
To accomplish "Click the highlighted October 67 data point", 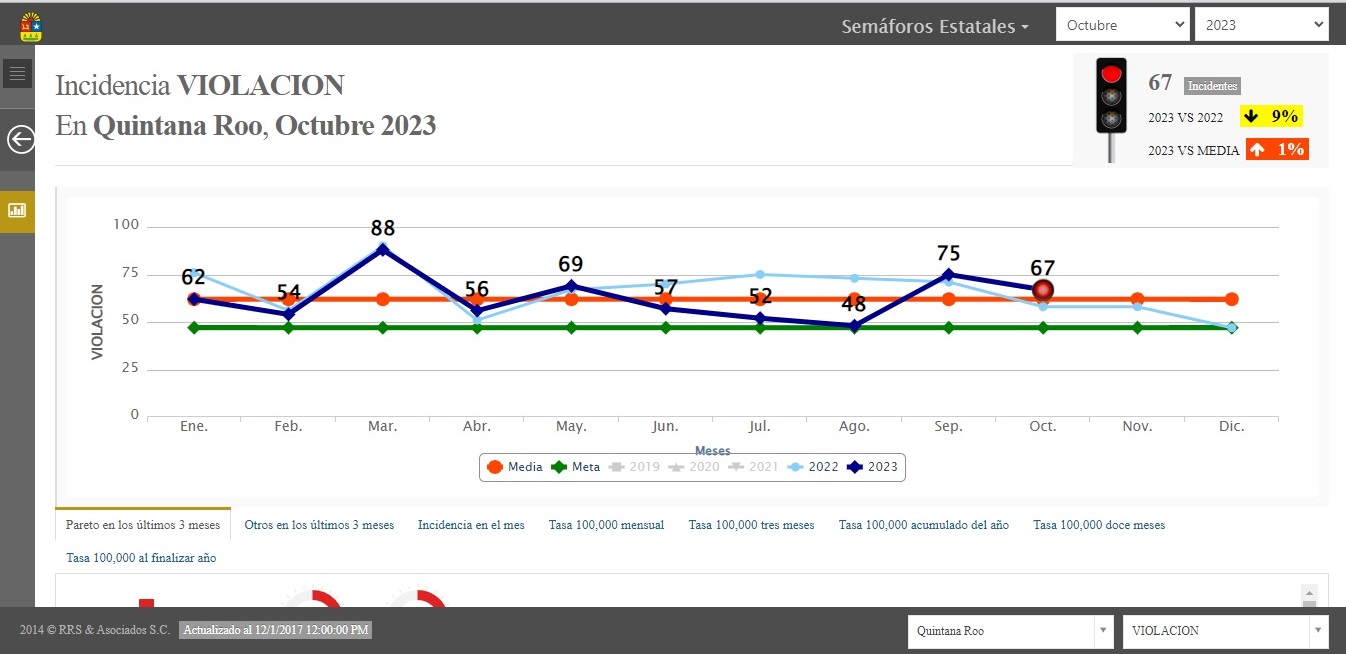I will (x=1043, y=290).
